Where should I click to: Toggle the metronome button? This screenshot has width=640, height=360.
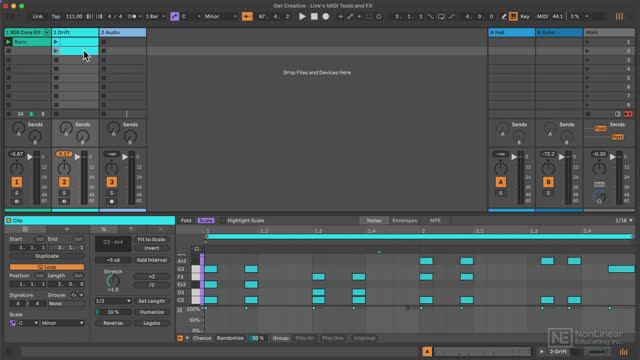132,16
